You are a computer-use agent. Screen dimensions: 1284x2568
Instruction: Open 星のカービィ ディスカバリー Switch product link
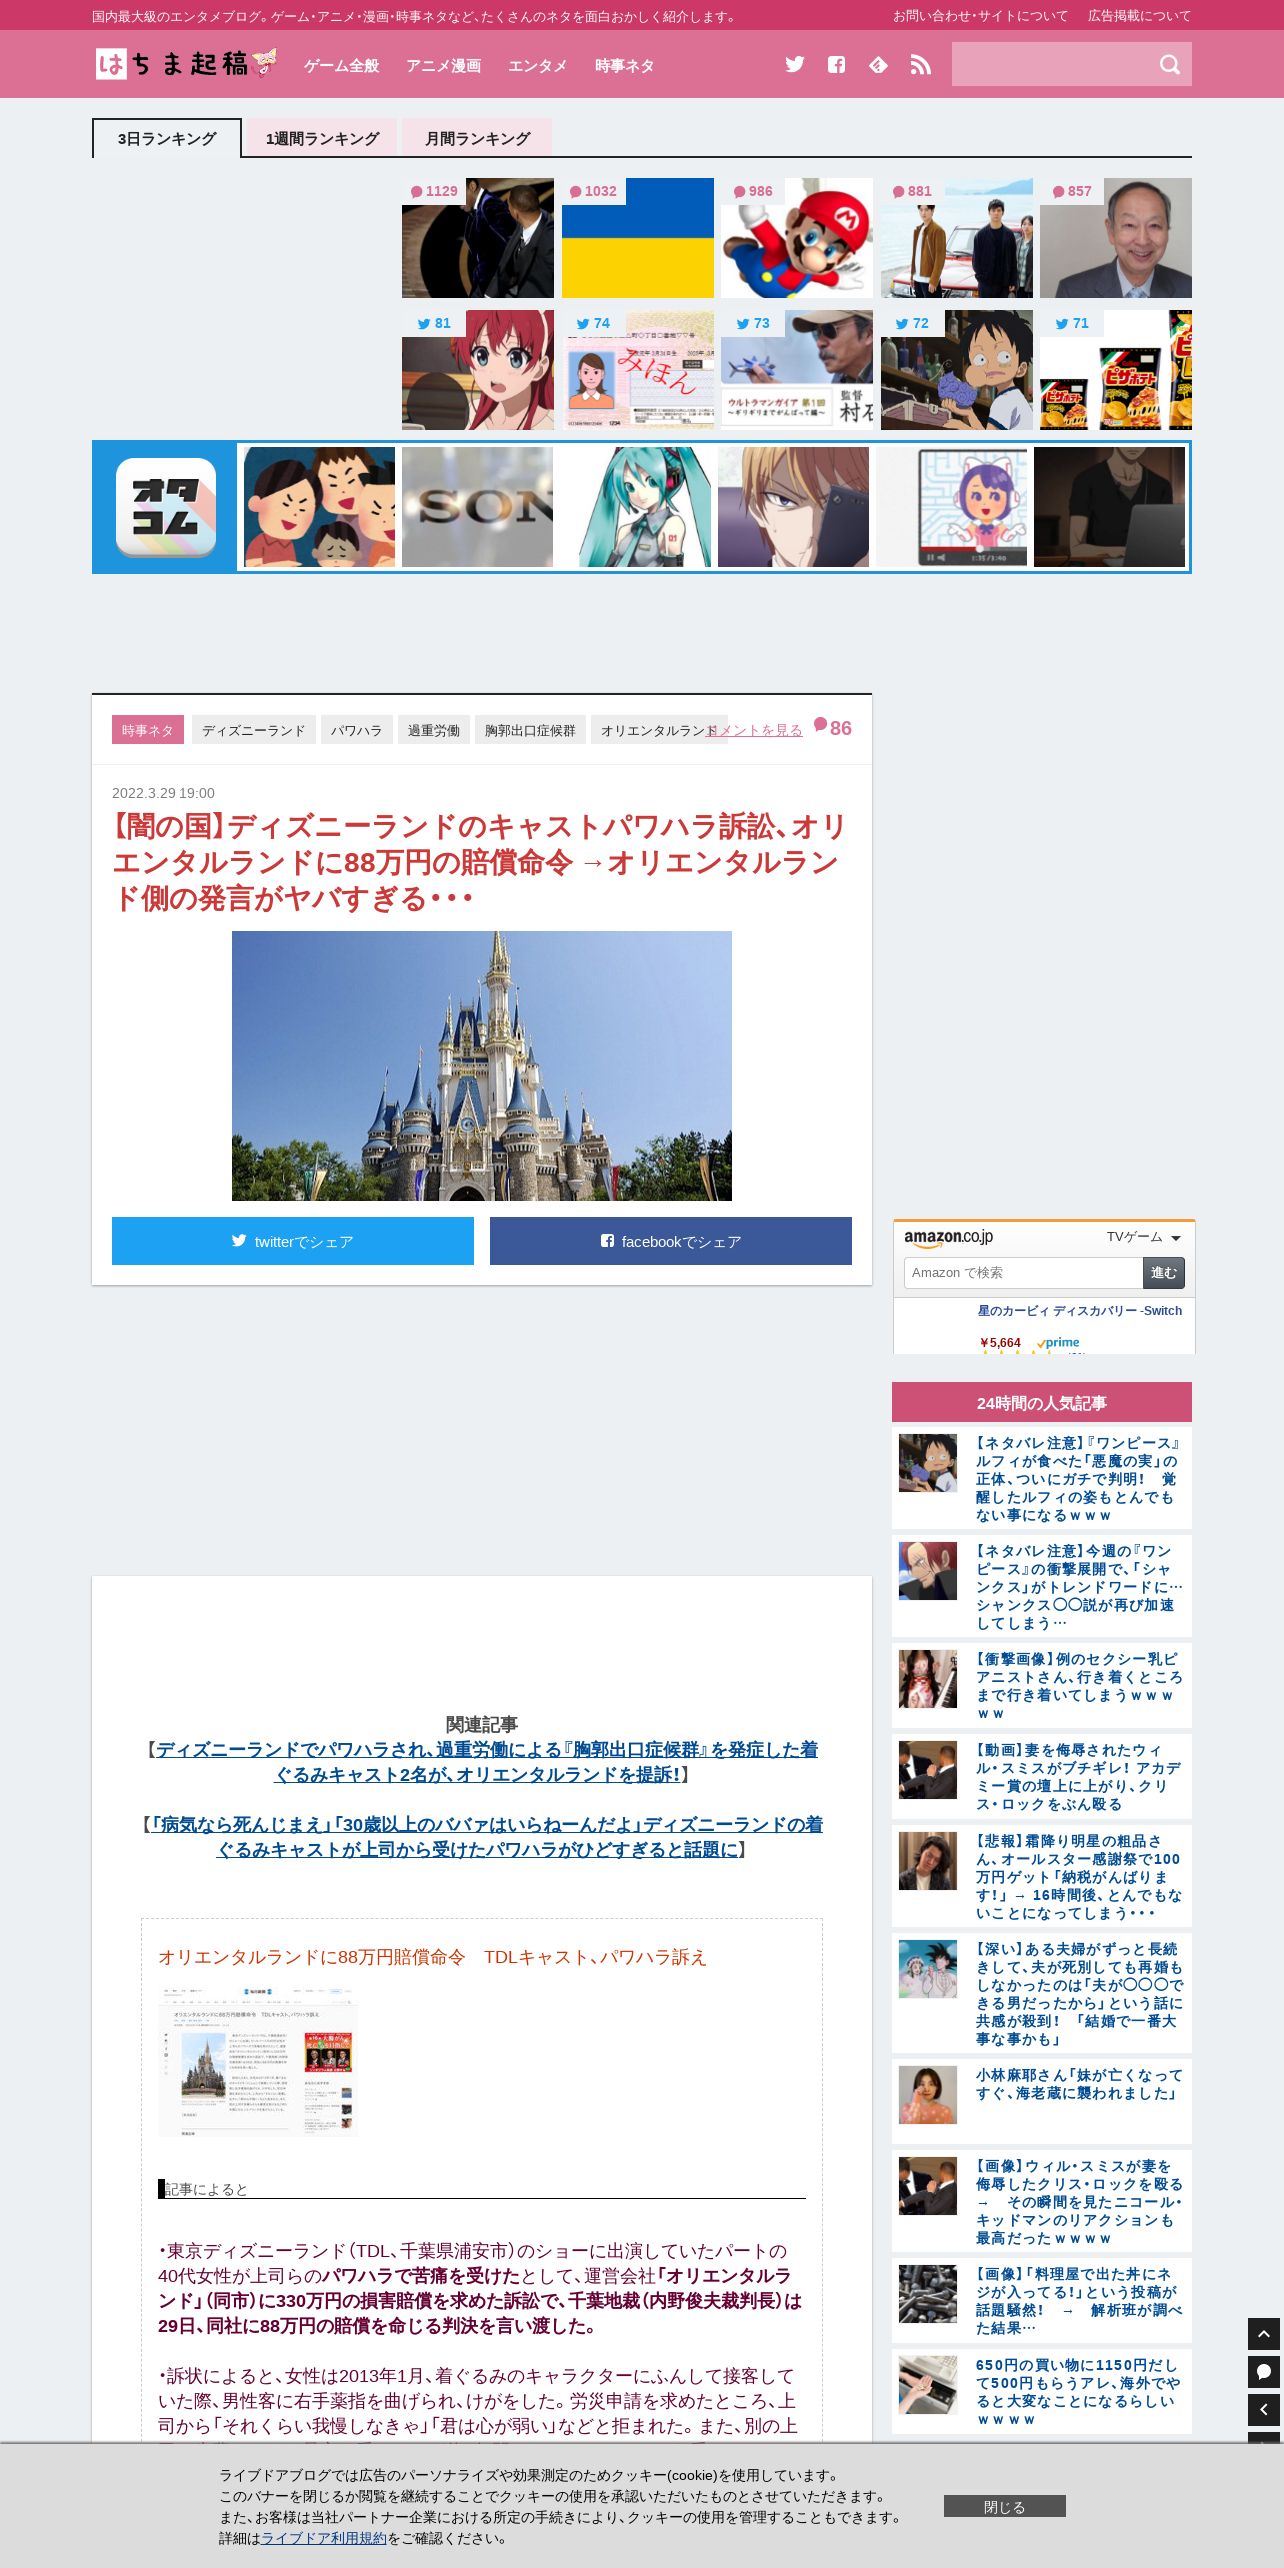1080,1311
